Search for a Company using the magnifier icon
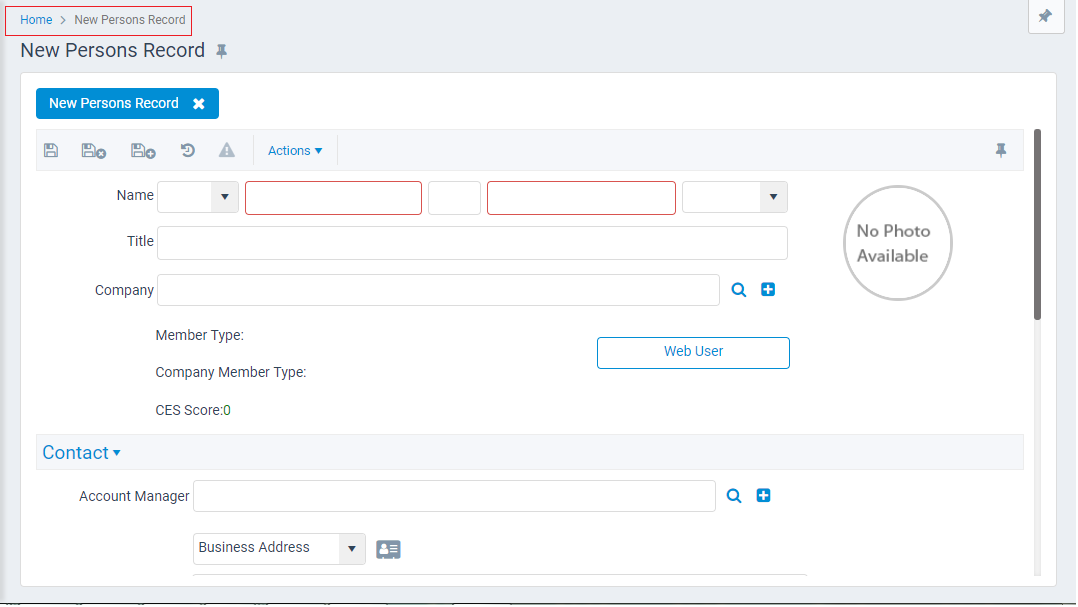This screenshot has width=1078, height=607. (738, 289)
